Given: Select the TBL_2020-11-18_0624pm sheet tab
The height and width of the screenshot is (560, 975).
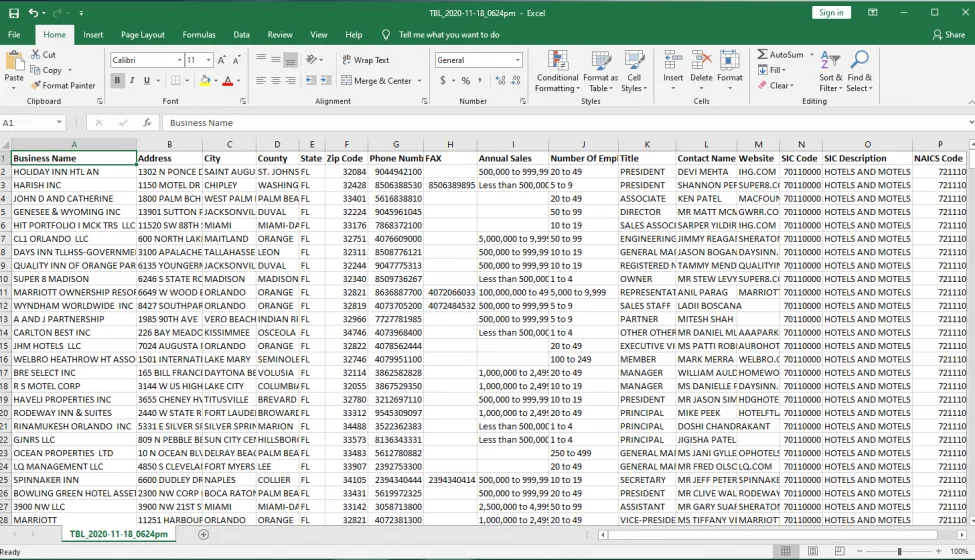Looking at the screenshot, I should pos(119,534).
